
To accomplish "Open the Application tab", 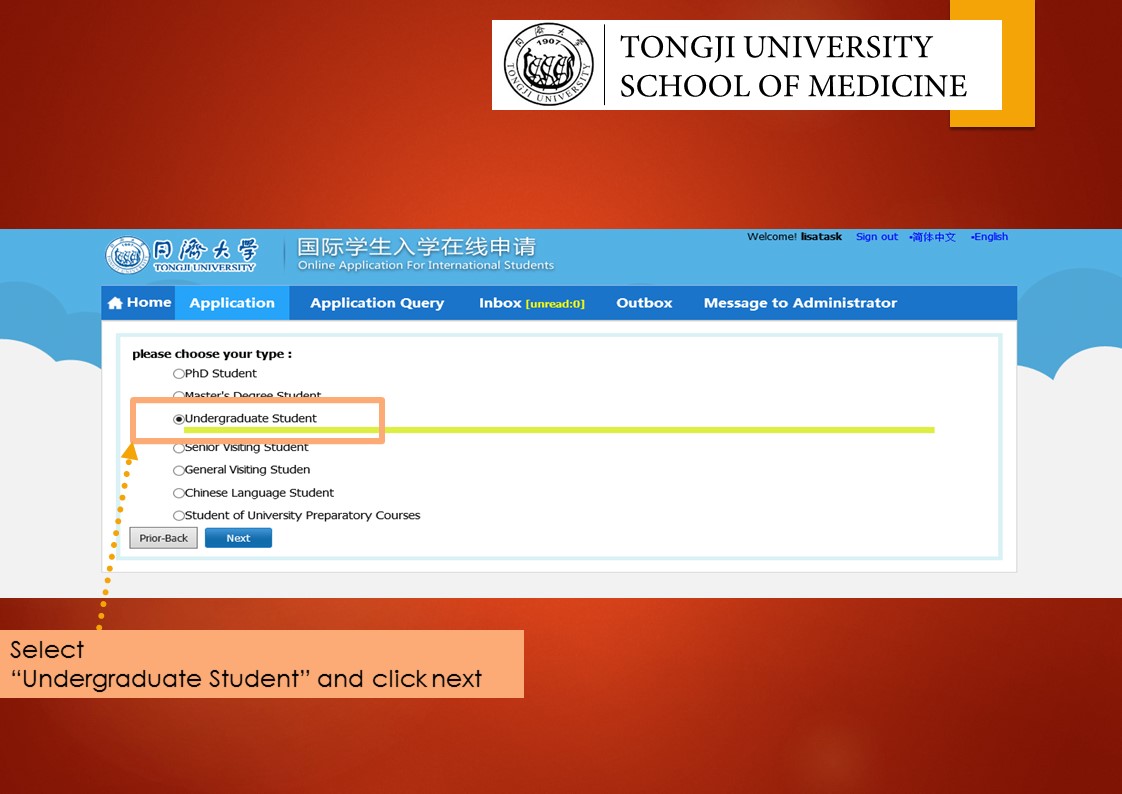I will click(232, 303).
